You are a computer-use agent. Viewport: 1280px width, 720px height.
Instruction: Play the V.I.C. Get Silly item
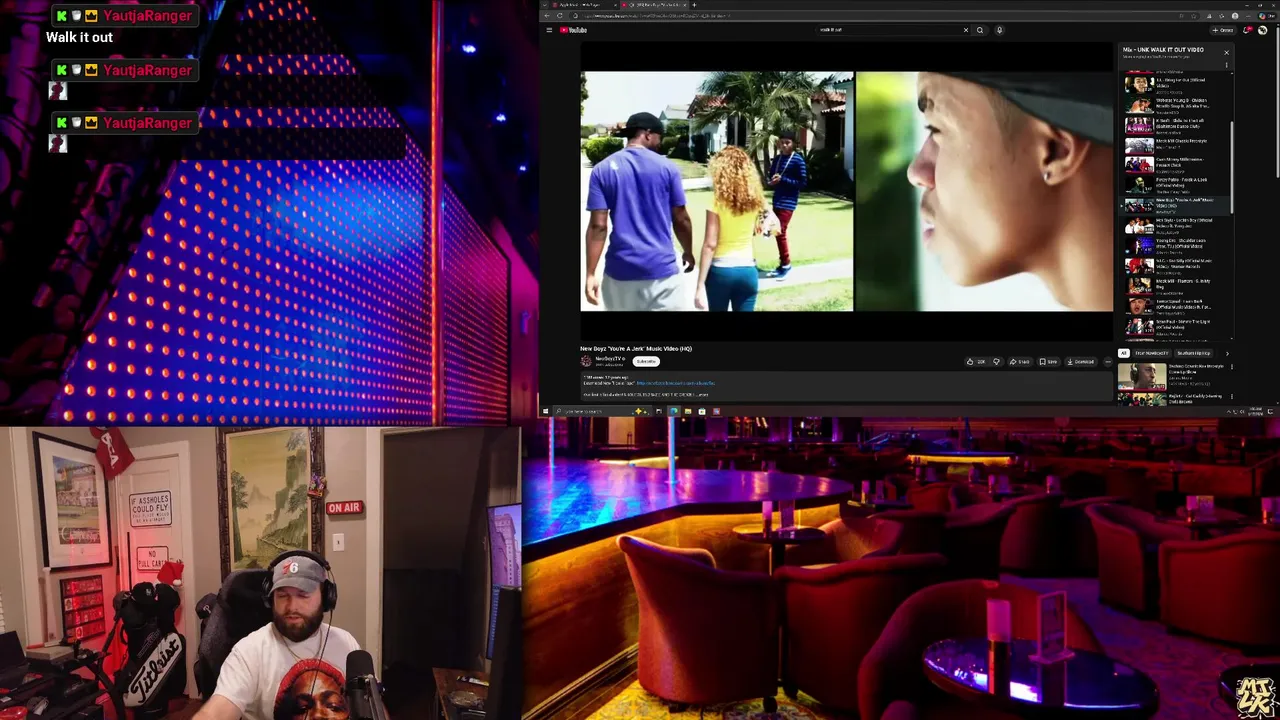1174,266
